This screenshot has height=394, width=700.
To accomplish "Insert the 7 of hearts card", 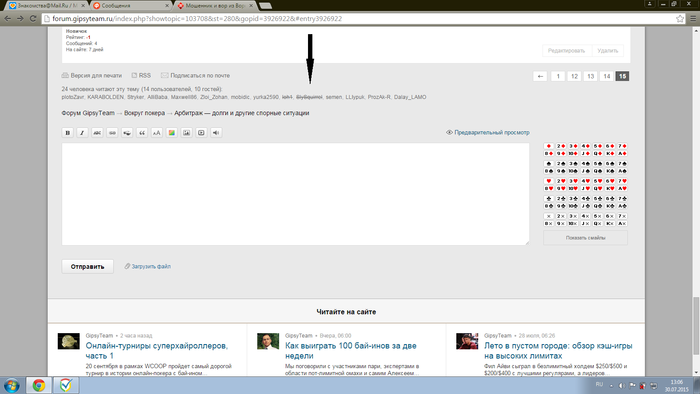I will pyautogui.click(x=622, y=181).
